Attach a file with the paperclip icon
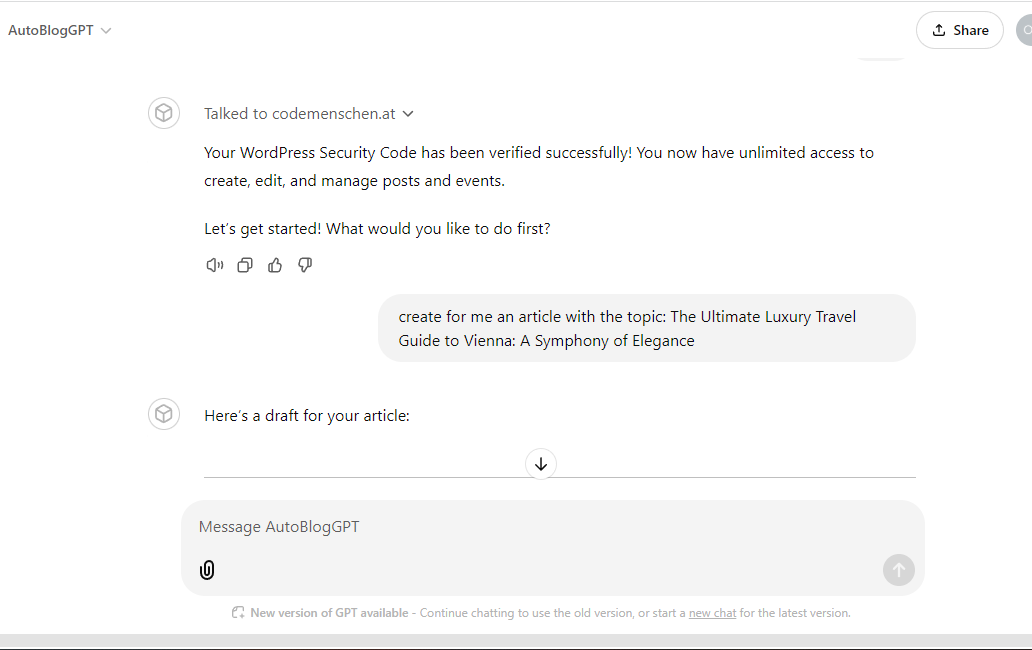Image resolution: width=1032 pixels, height=650 pixels. [x=207, y=570]
